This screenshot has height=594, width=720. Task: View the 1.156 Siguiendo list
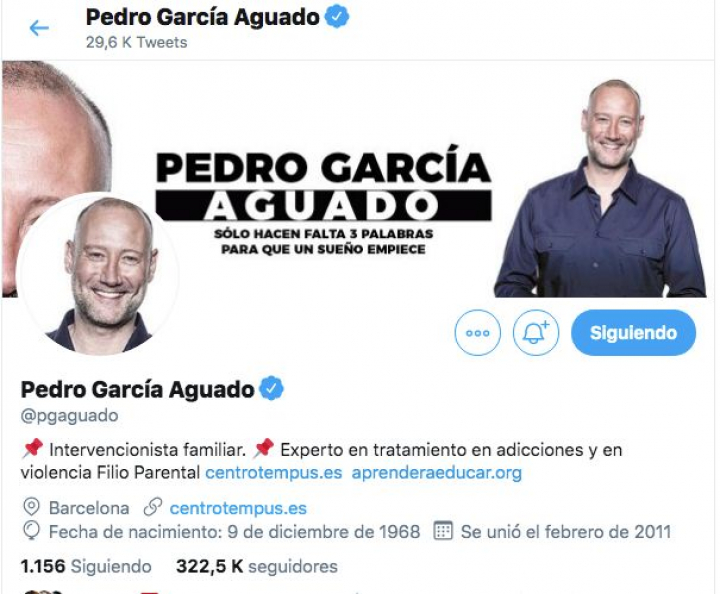(x=86, y=566)
